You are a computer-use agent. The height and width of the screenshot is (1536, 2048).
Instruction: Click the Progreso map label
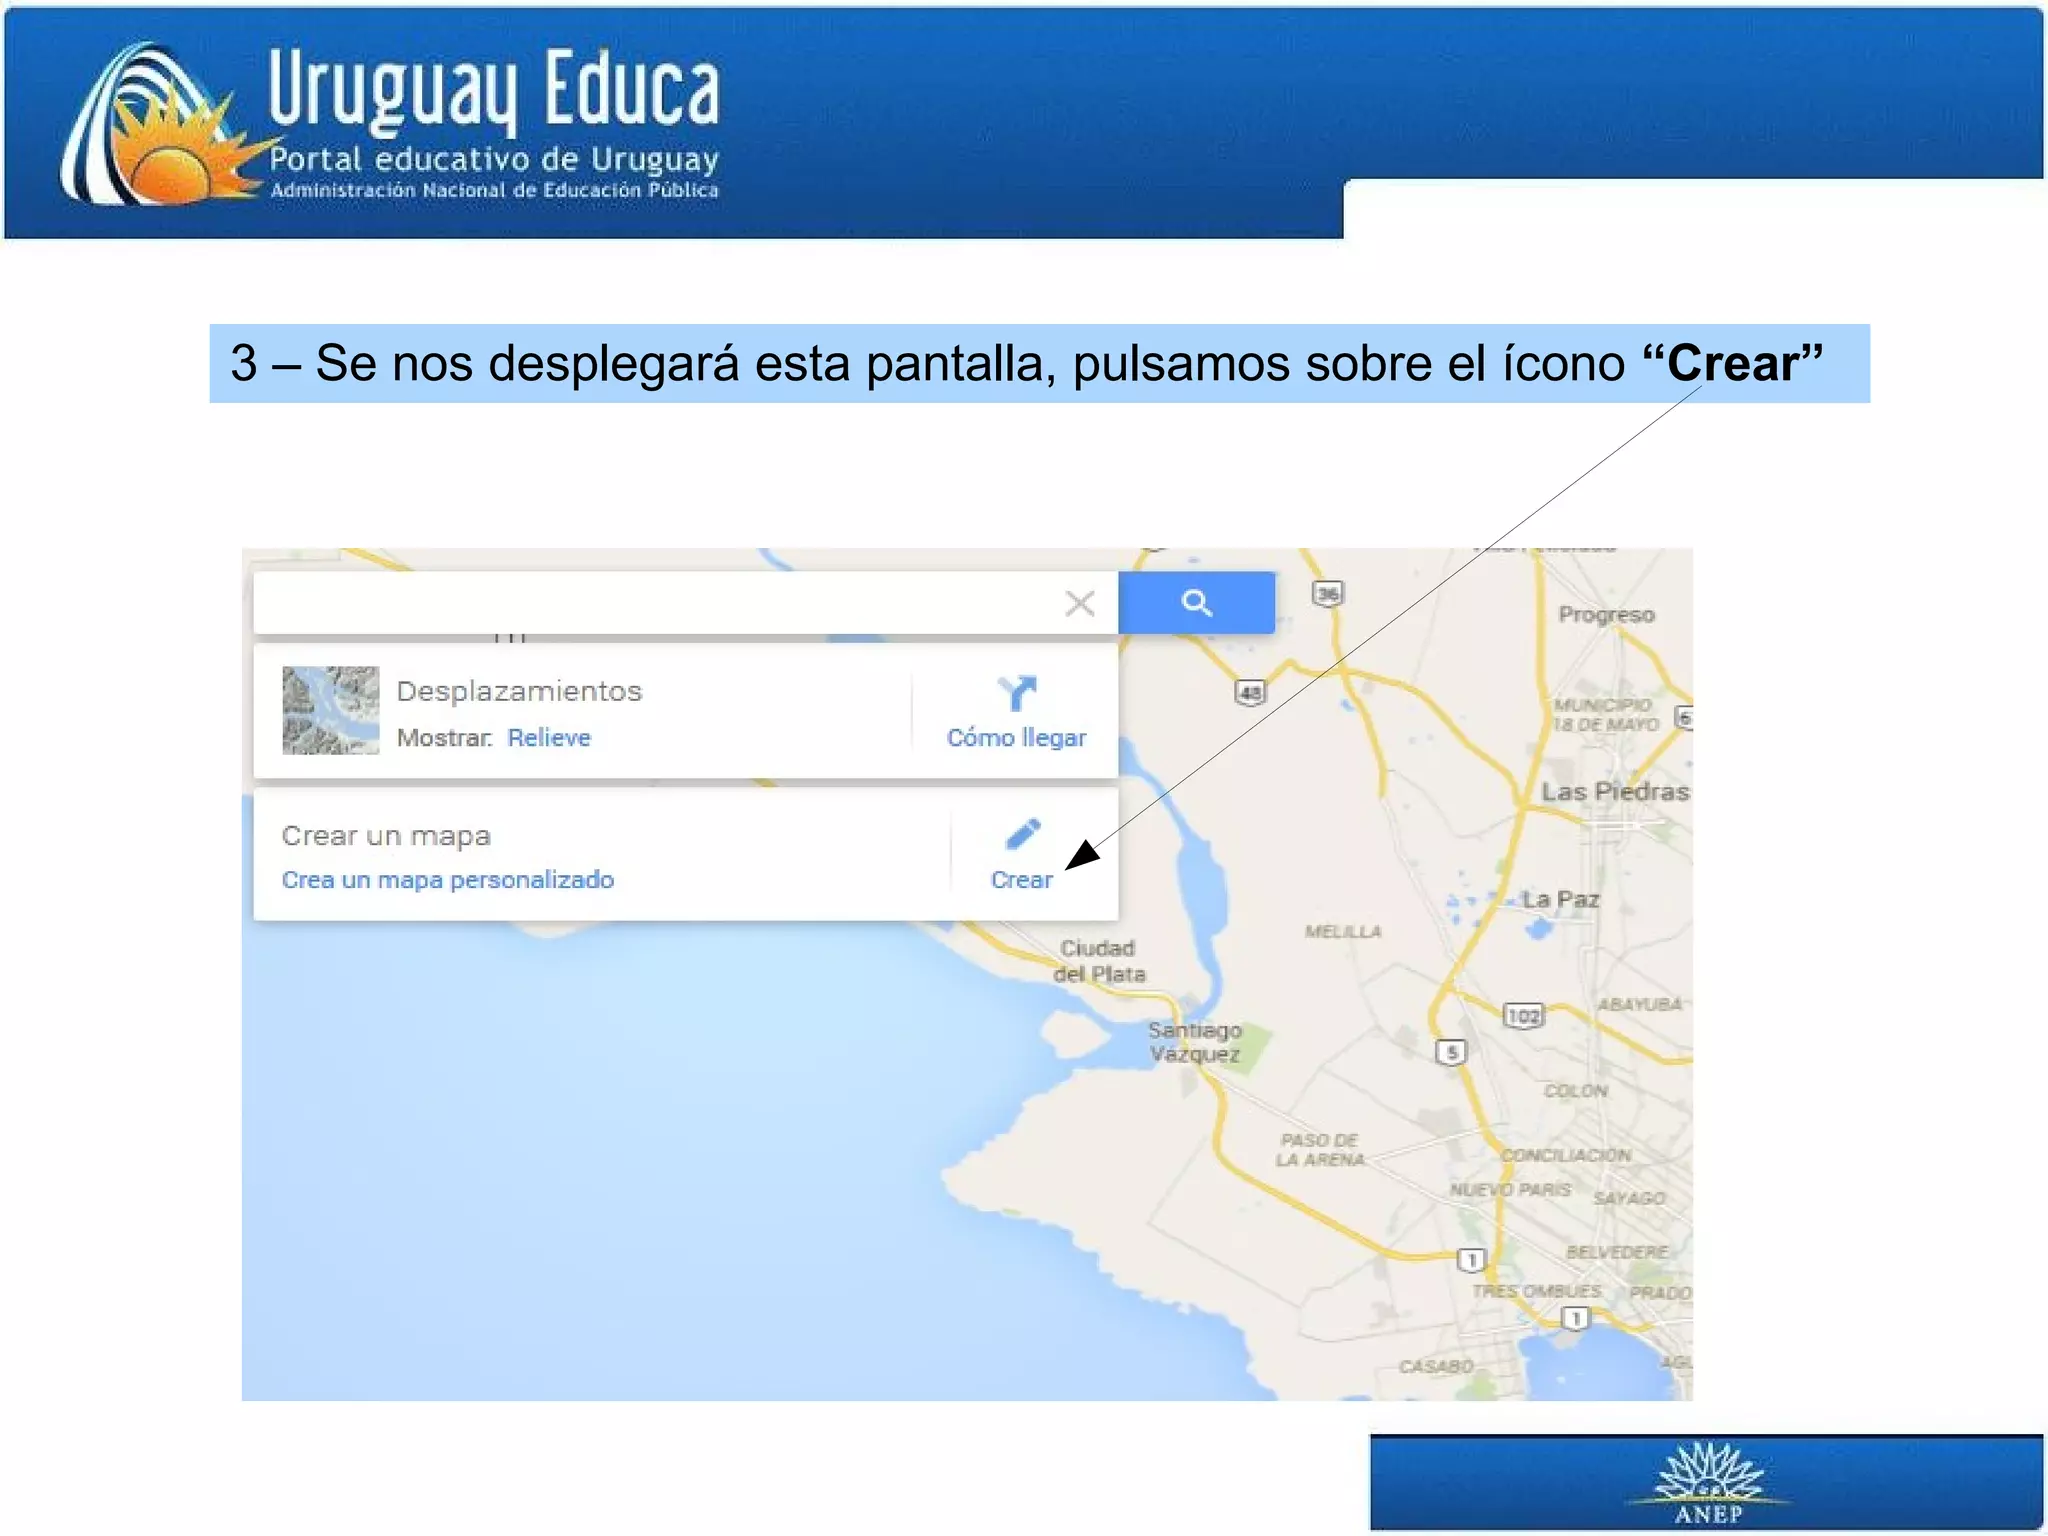1606,615
